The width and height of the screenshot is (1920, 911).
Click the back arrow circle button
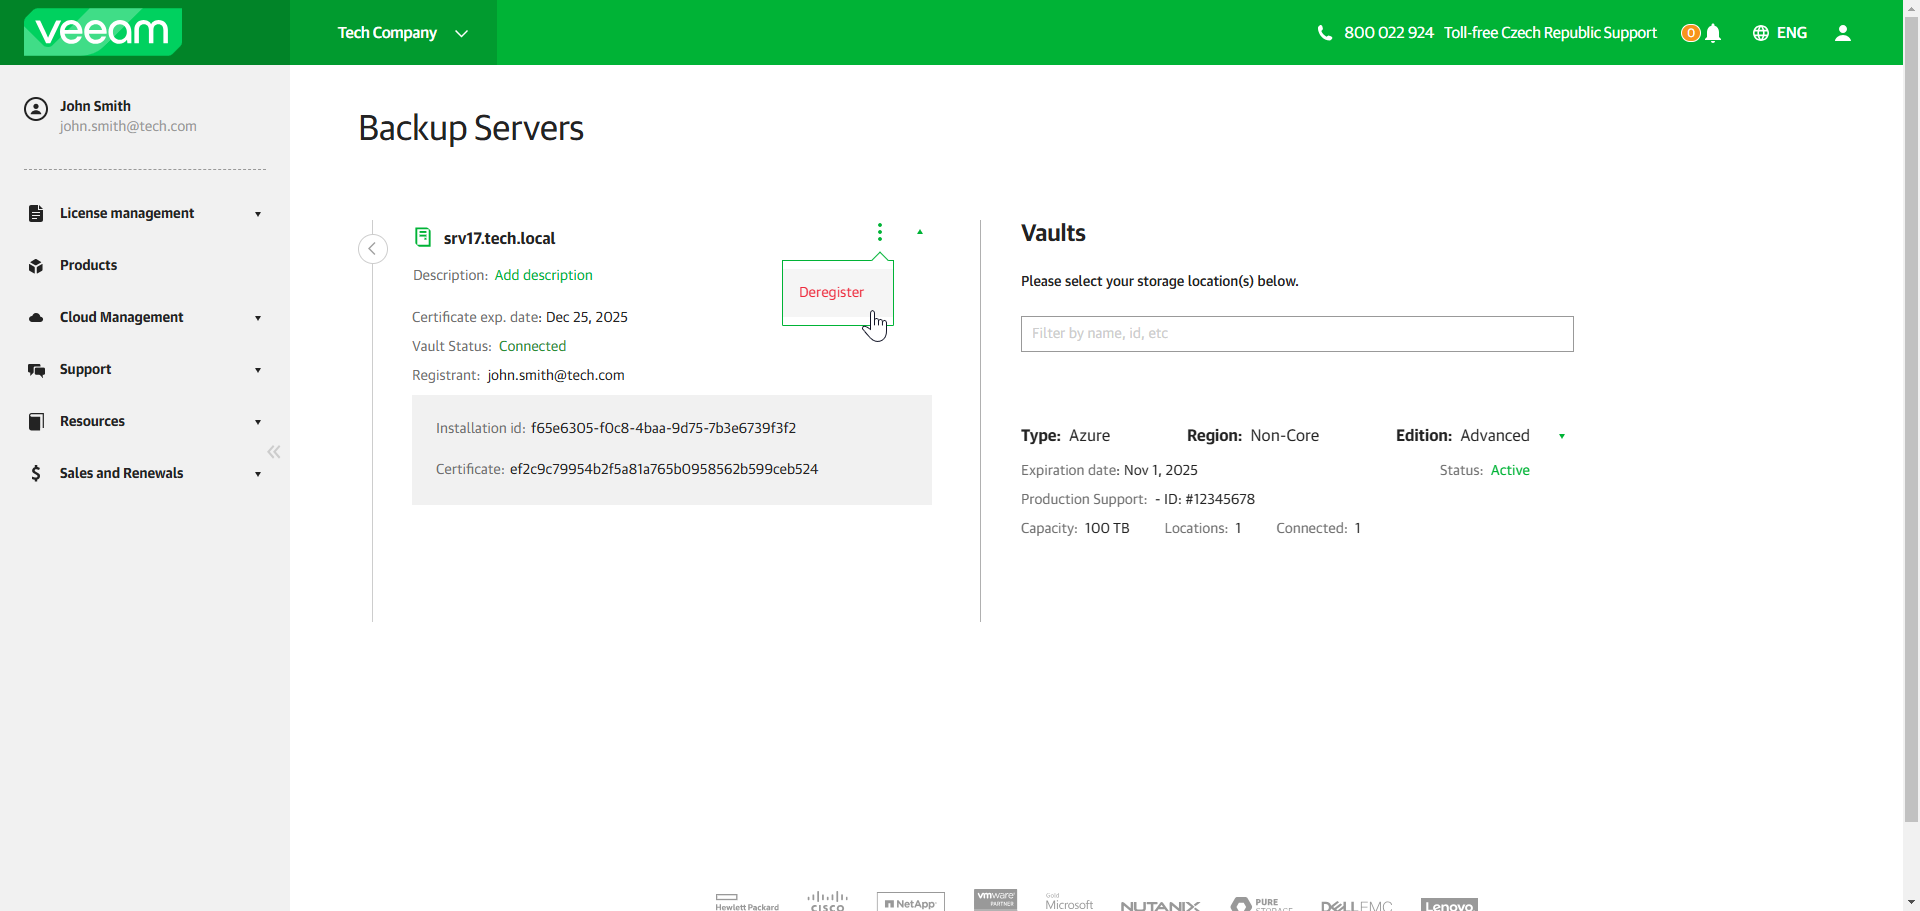[x=373, y=249]
